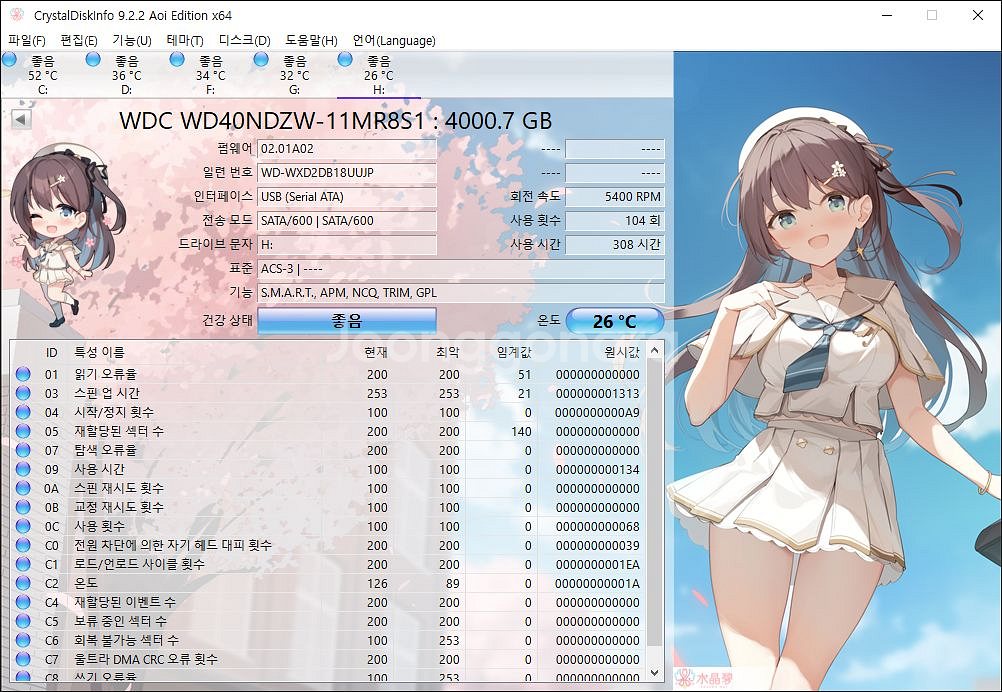Click the 좋음 health status button

coord(347,320)
